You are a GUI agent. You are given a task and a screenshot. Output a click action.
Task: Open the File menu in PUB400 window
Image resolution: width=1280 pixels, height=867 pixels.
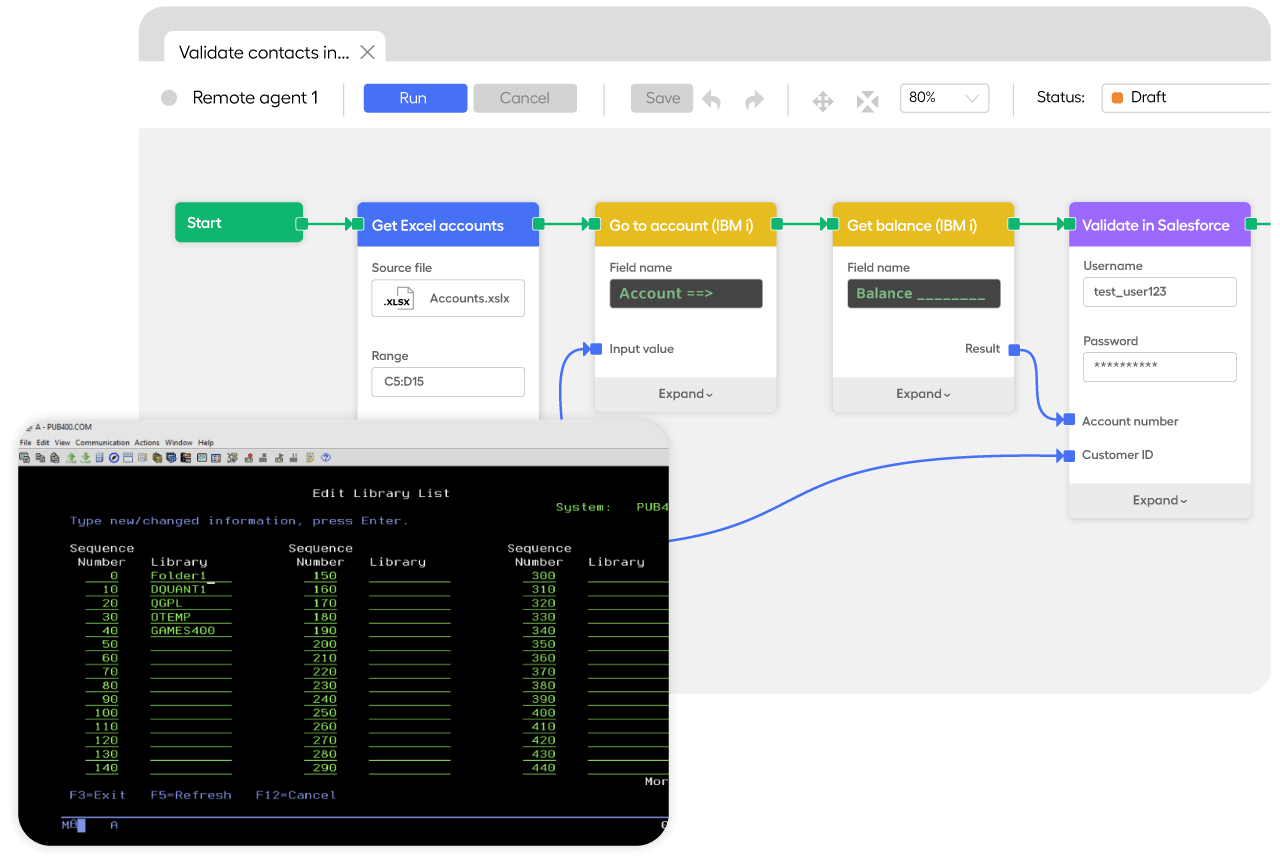click(x=25, y=442)
